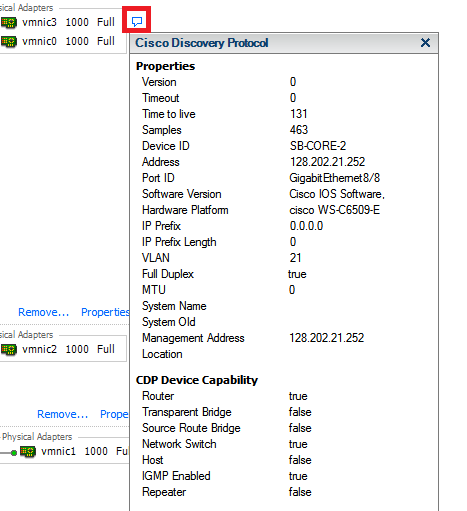Click Software Version value Cisco IOS Software
The width and height of the screenshot is (467, 511).
pos(337,194)
